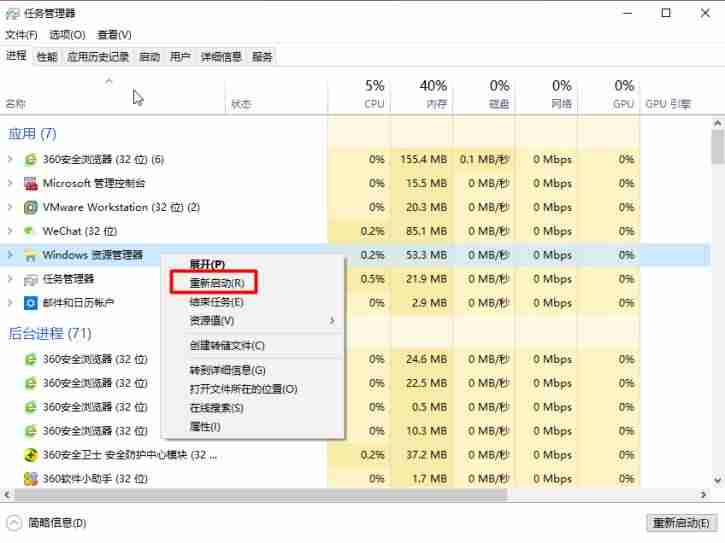725x543 pixels.
Task: Click the vertical scrollbar up arrow
Action: (718, 123)
